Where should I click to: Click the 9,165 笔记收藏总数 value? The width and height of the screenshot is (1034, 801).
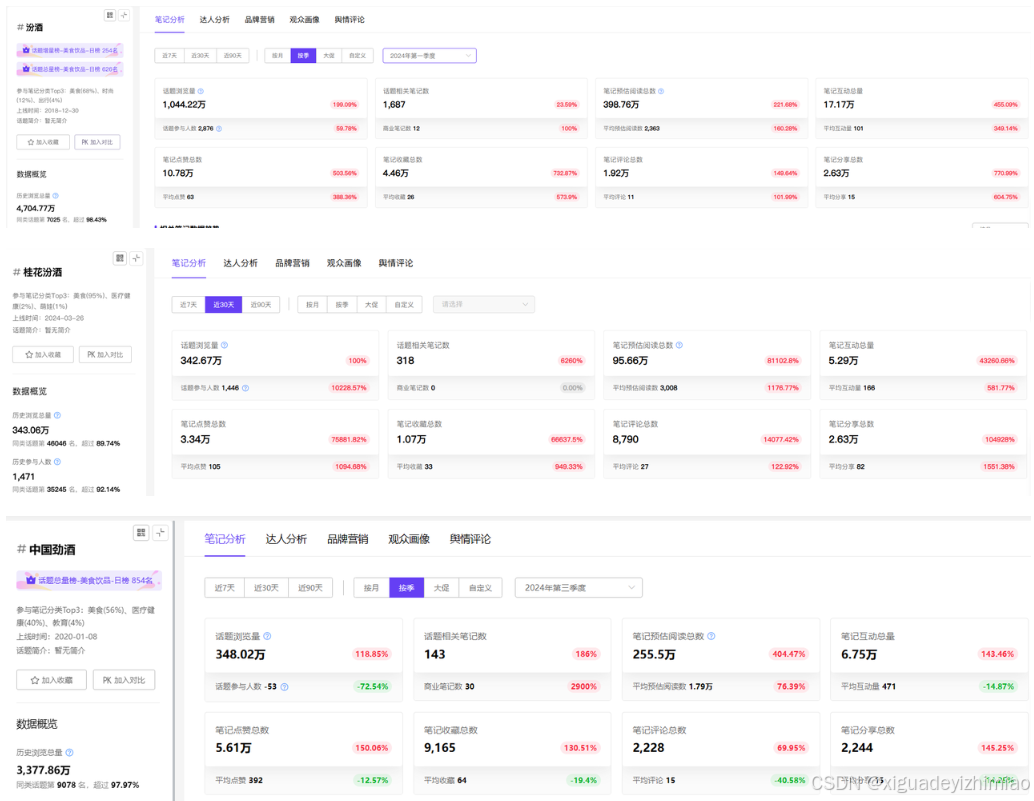click(x=440, y=748)
